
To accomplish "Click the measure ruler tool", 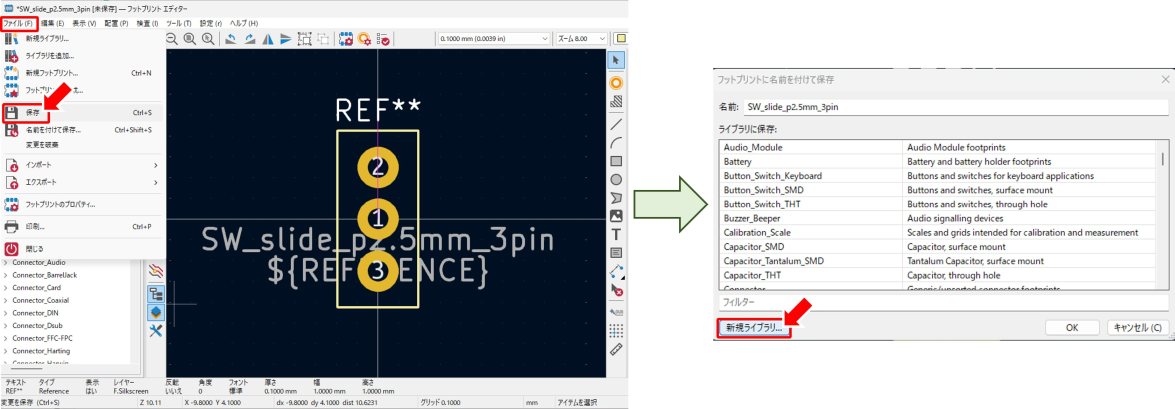I will point(617,349).
